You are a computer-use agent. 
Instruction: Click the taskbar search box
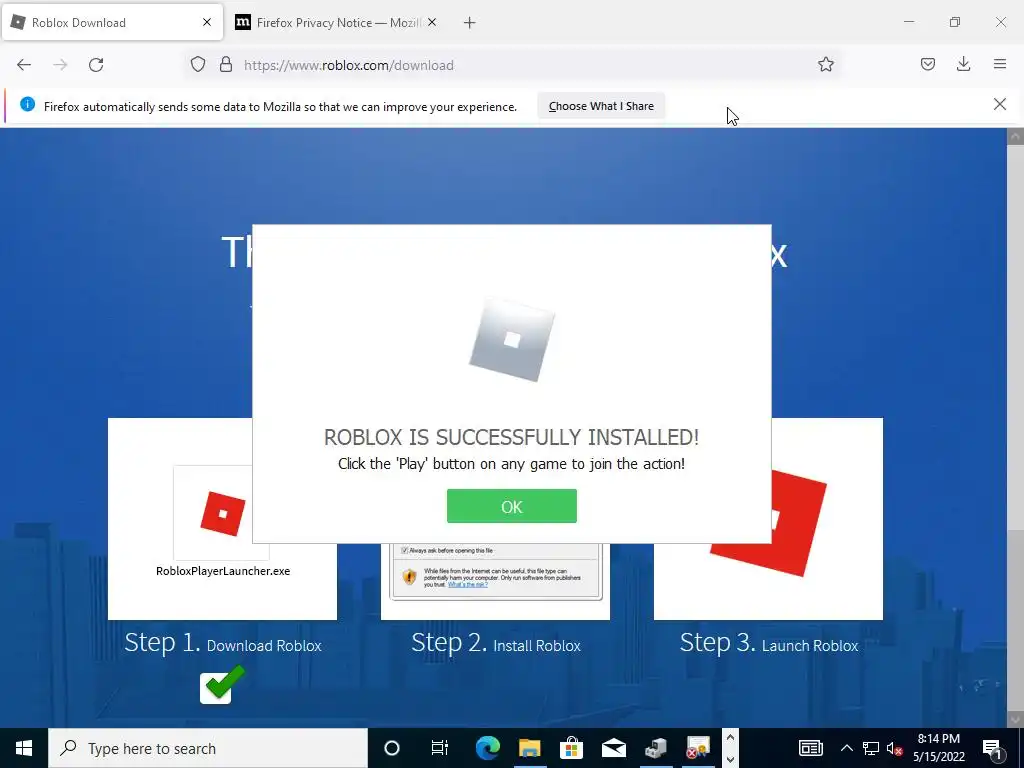208,748
